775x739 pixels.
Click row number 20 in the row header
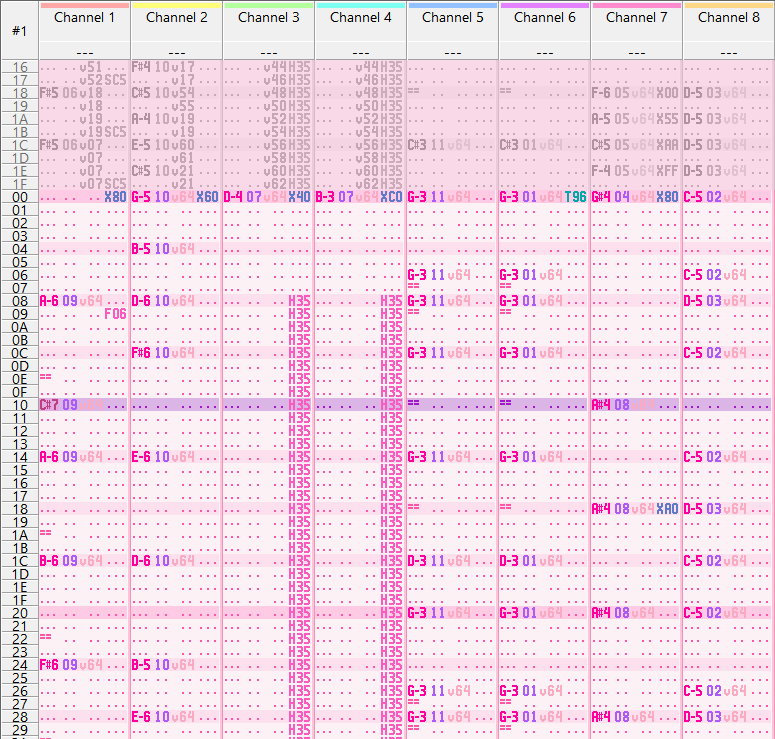[x=19, y=613]
